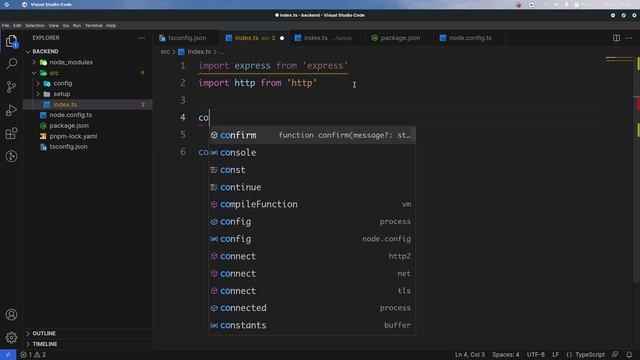The image size is (640, 360).
Task: Select the compileFunction suggestion
Action: (312, 204)
